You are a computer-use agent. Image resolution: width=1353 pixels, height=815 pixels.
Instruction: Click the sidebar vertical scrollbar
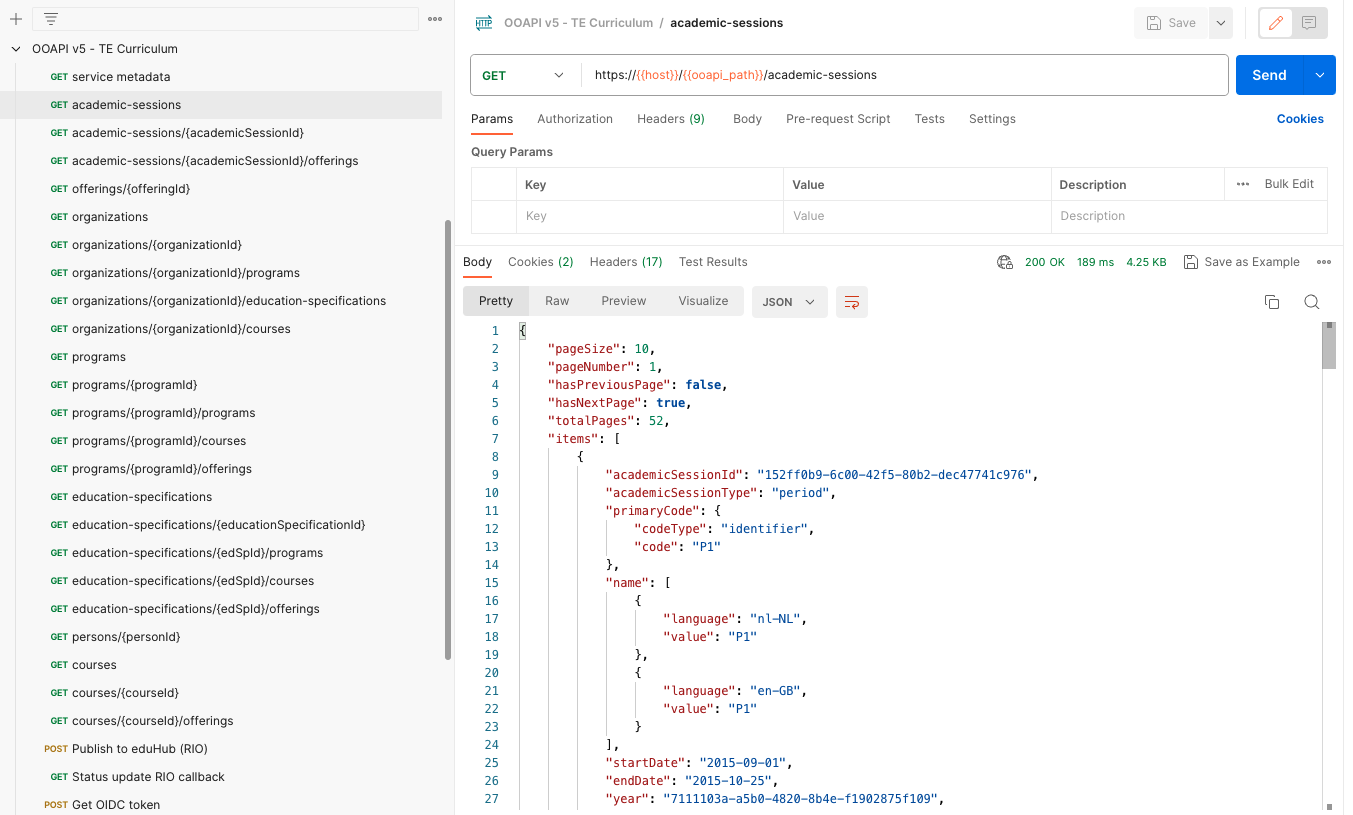pos(448,440)
